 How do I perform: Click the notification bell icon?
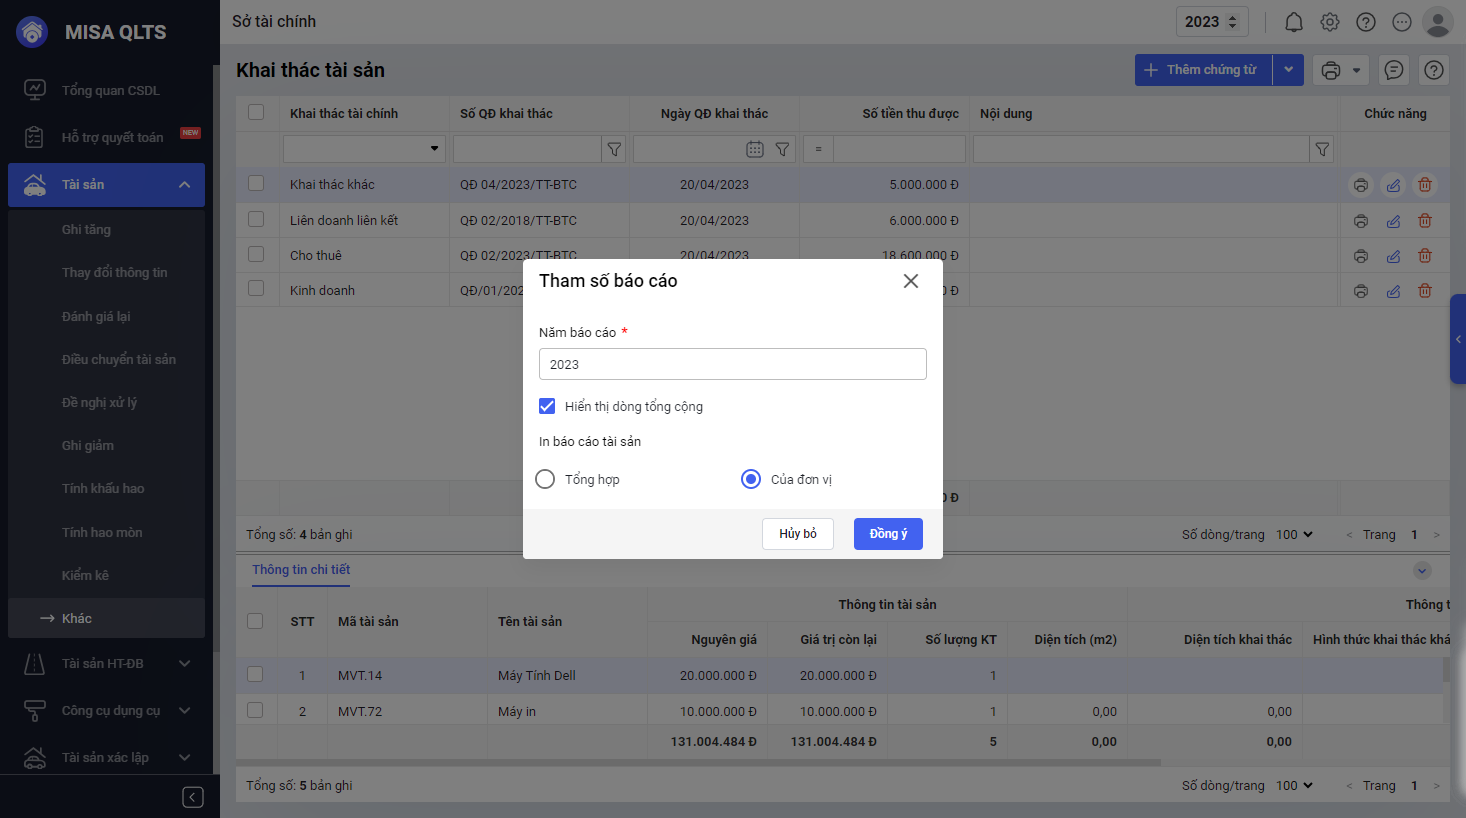click(1293, 22)
